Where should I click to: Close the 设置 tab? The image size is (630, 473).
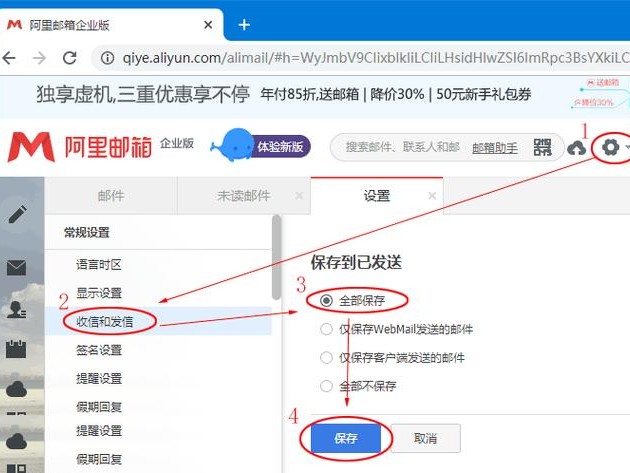pyautogui.click(x=432, y=196)
